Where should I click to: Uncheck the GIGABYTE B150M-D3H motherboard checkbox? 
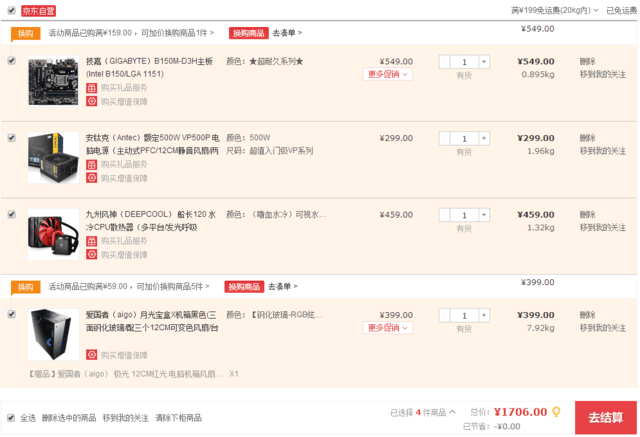pyautogui.click(x=11, y=61)
